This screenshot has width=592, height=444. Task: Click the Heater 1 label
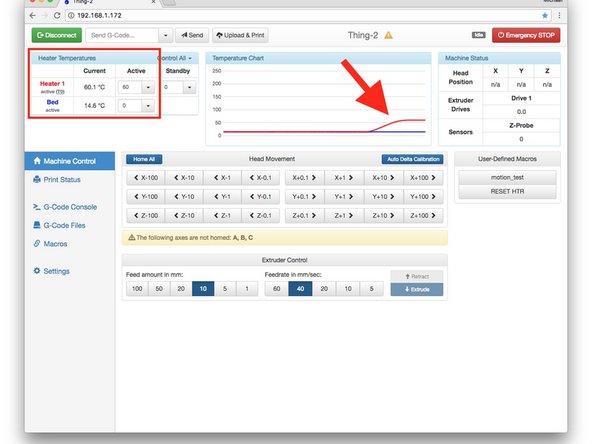52,83
